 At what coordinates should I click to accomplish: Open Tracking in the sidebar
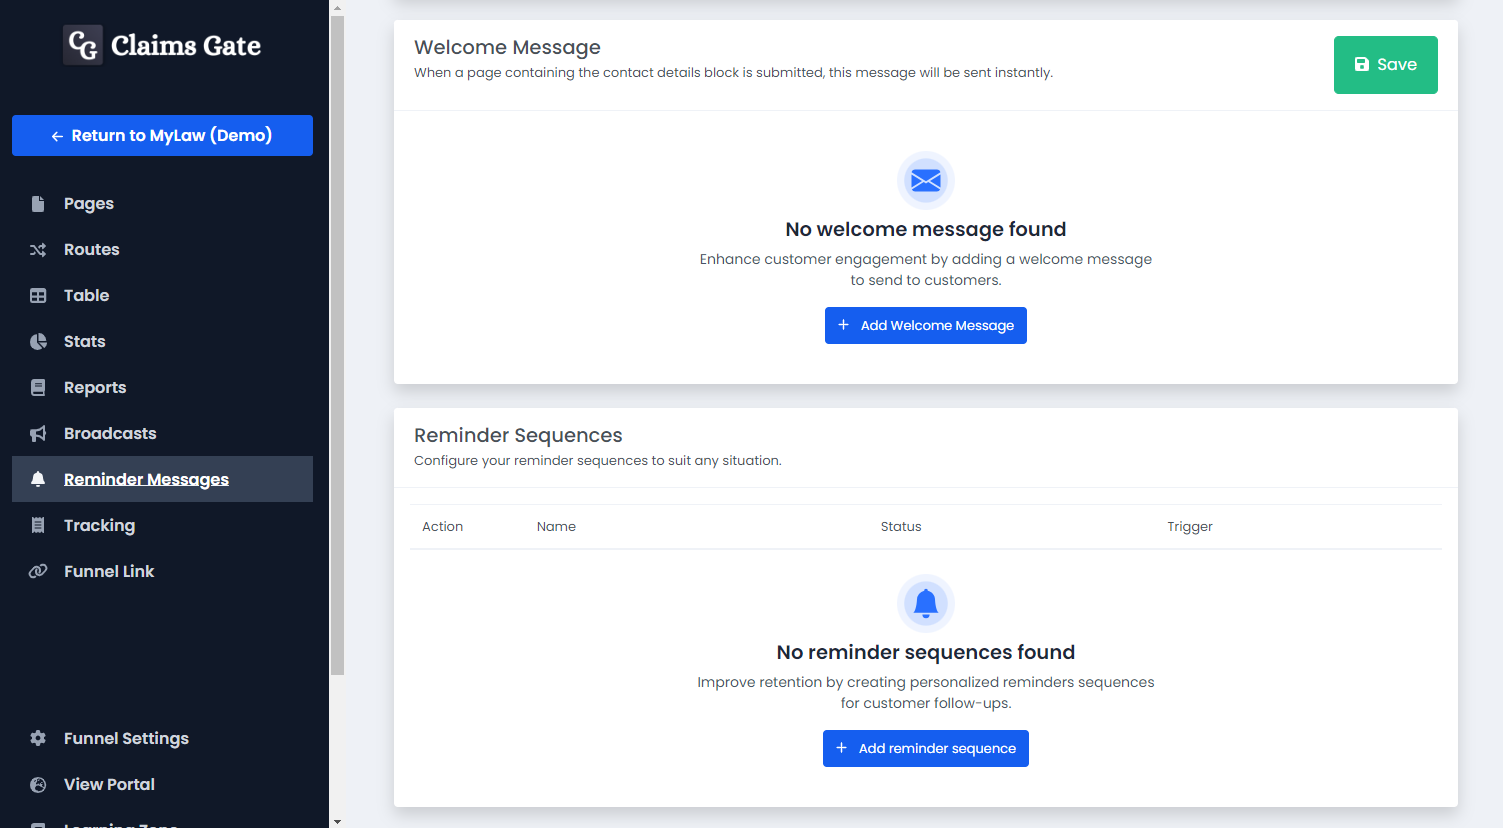[x=162, y=525]
